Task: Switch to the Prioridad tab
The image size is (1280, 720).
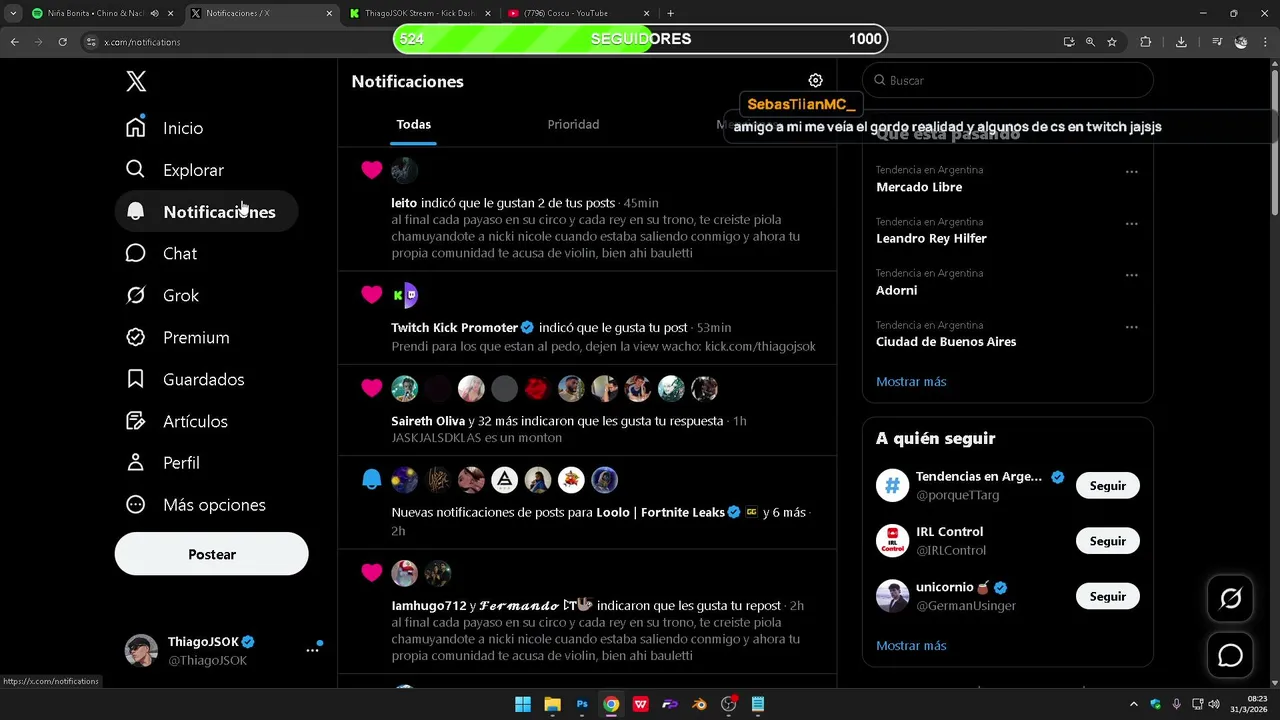Action: pyautogui.click(x=573, y=125)
